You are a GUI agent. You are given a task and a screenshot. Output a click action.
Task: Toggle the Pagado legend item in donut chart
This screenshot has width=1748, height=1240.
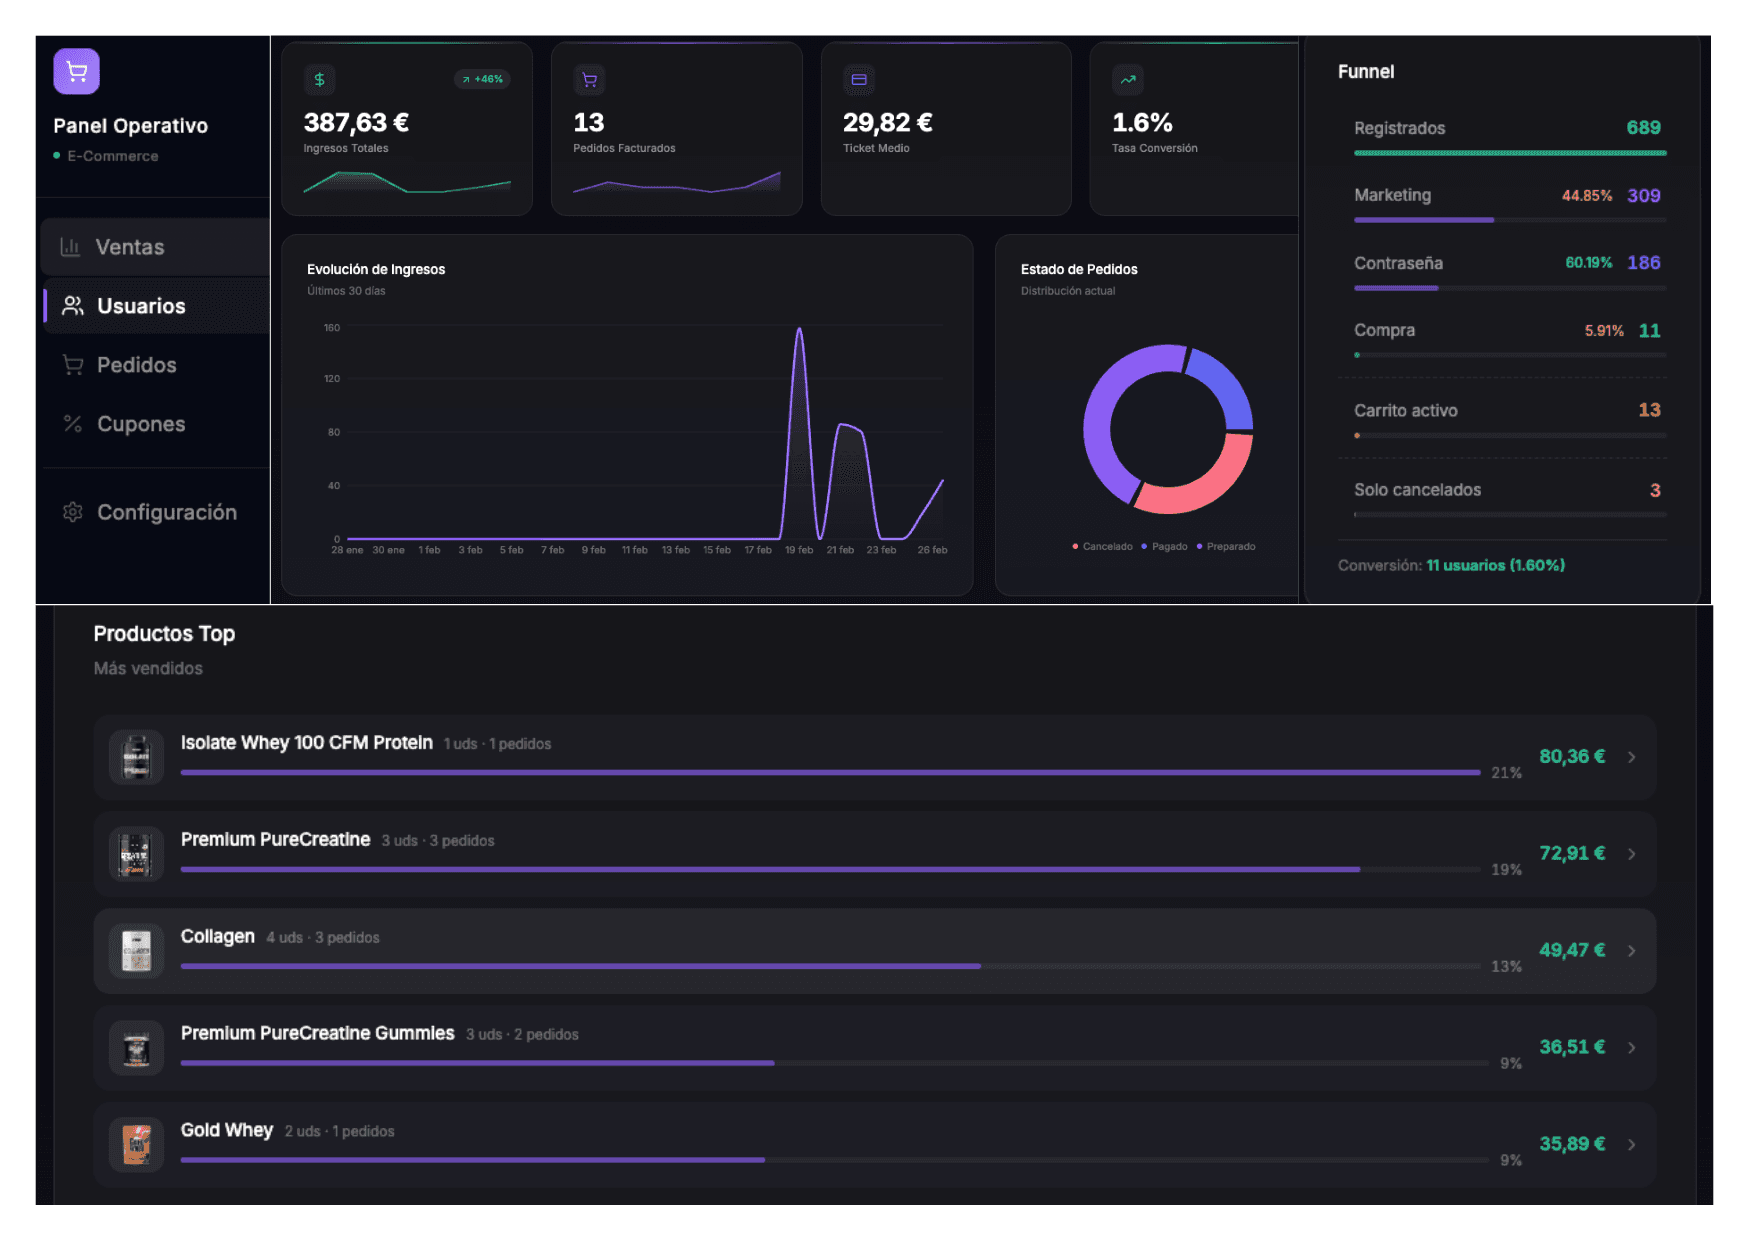pos(1164,547)
